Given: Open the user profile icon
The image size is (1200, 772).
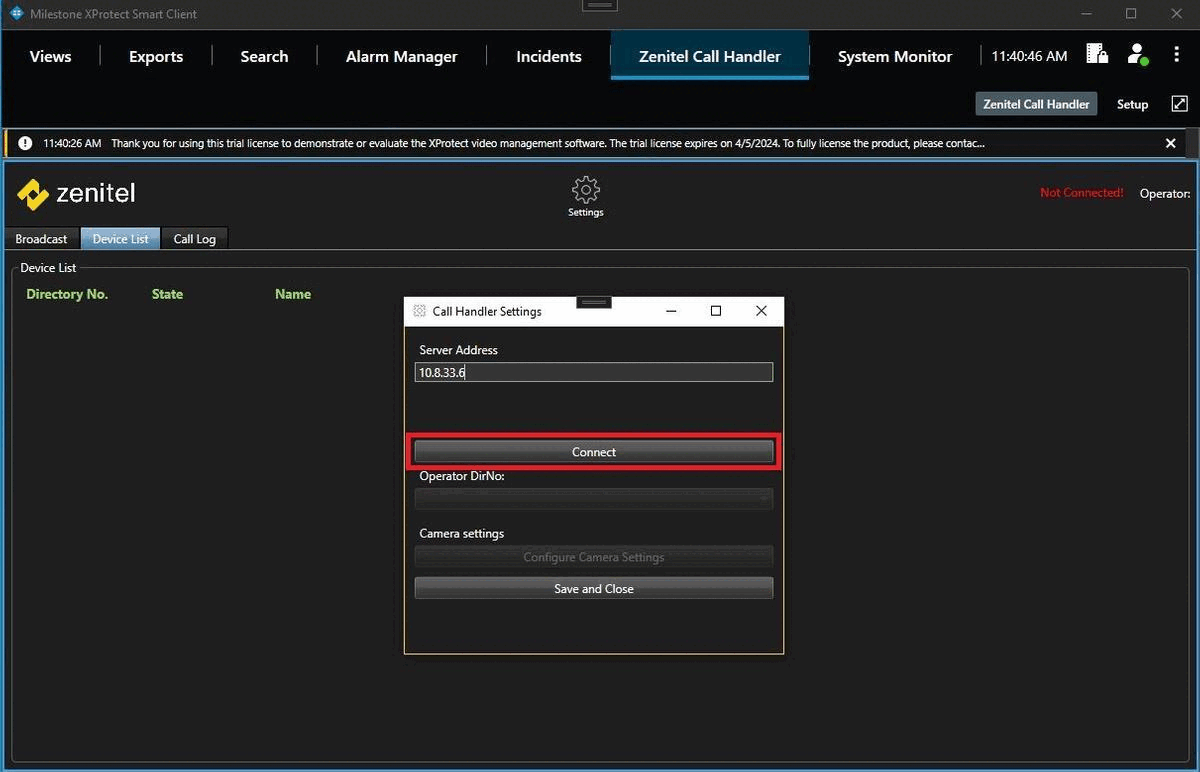Looking at the screenshot, I should (x=1138, y=56).
